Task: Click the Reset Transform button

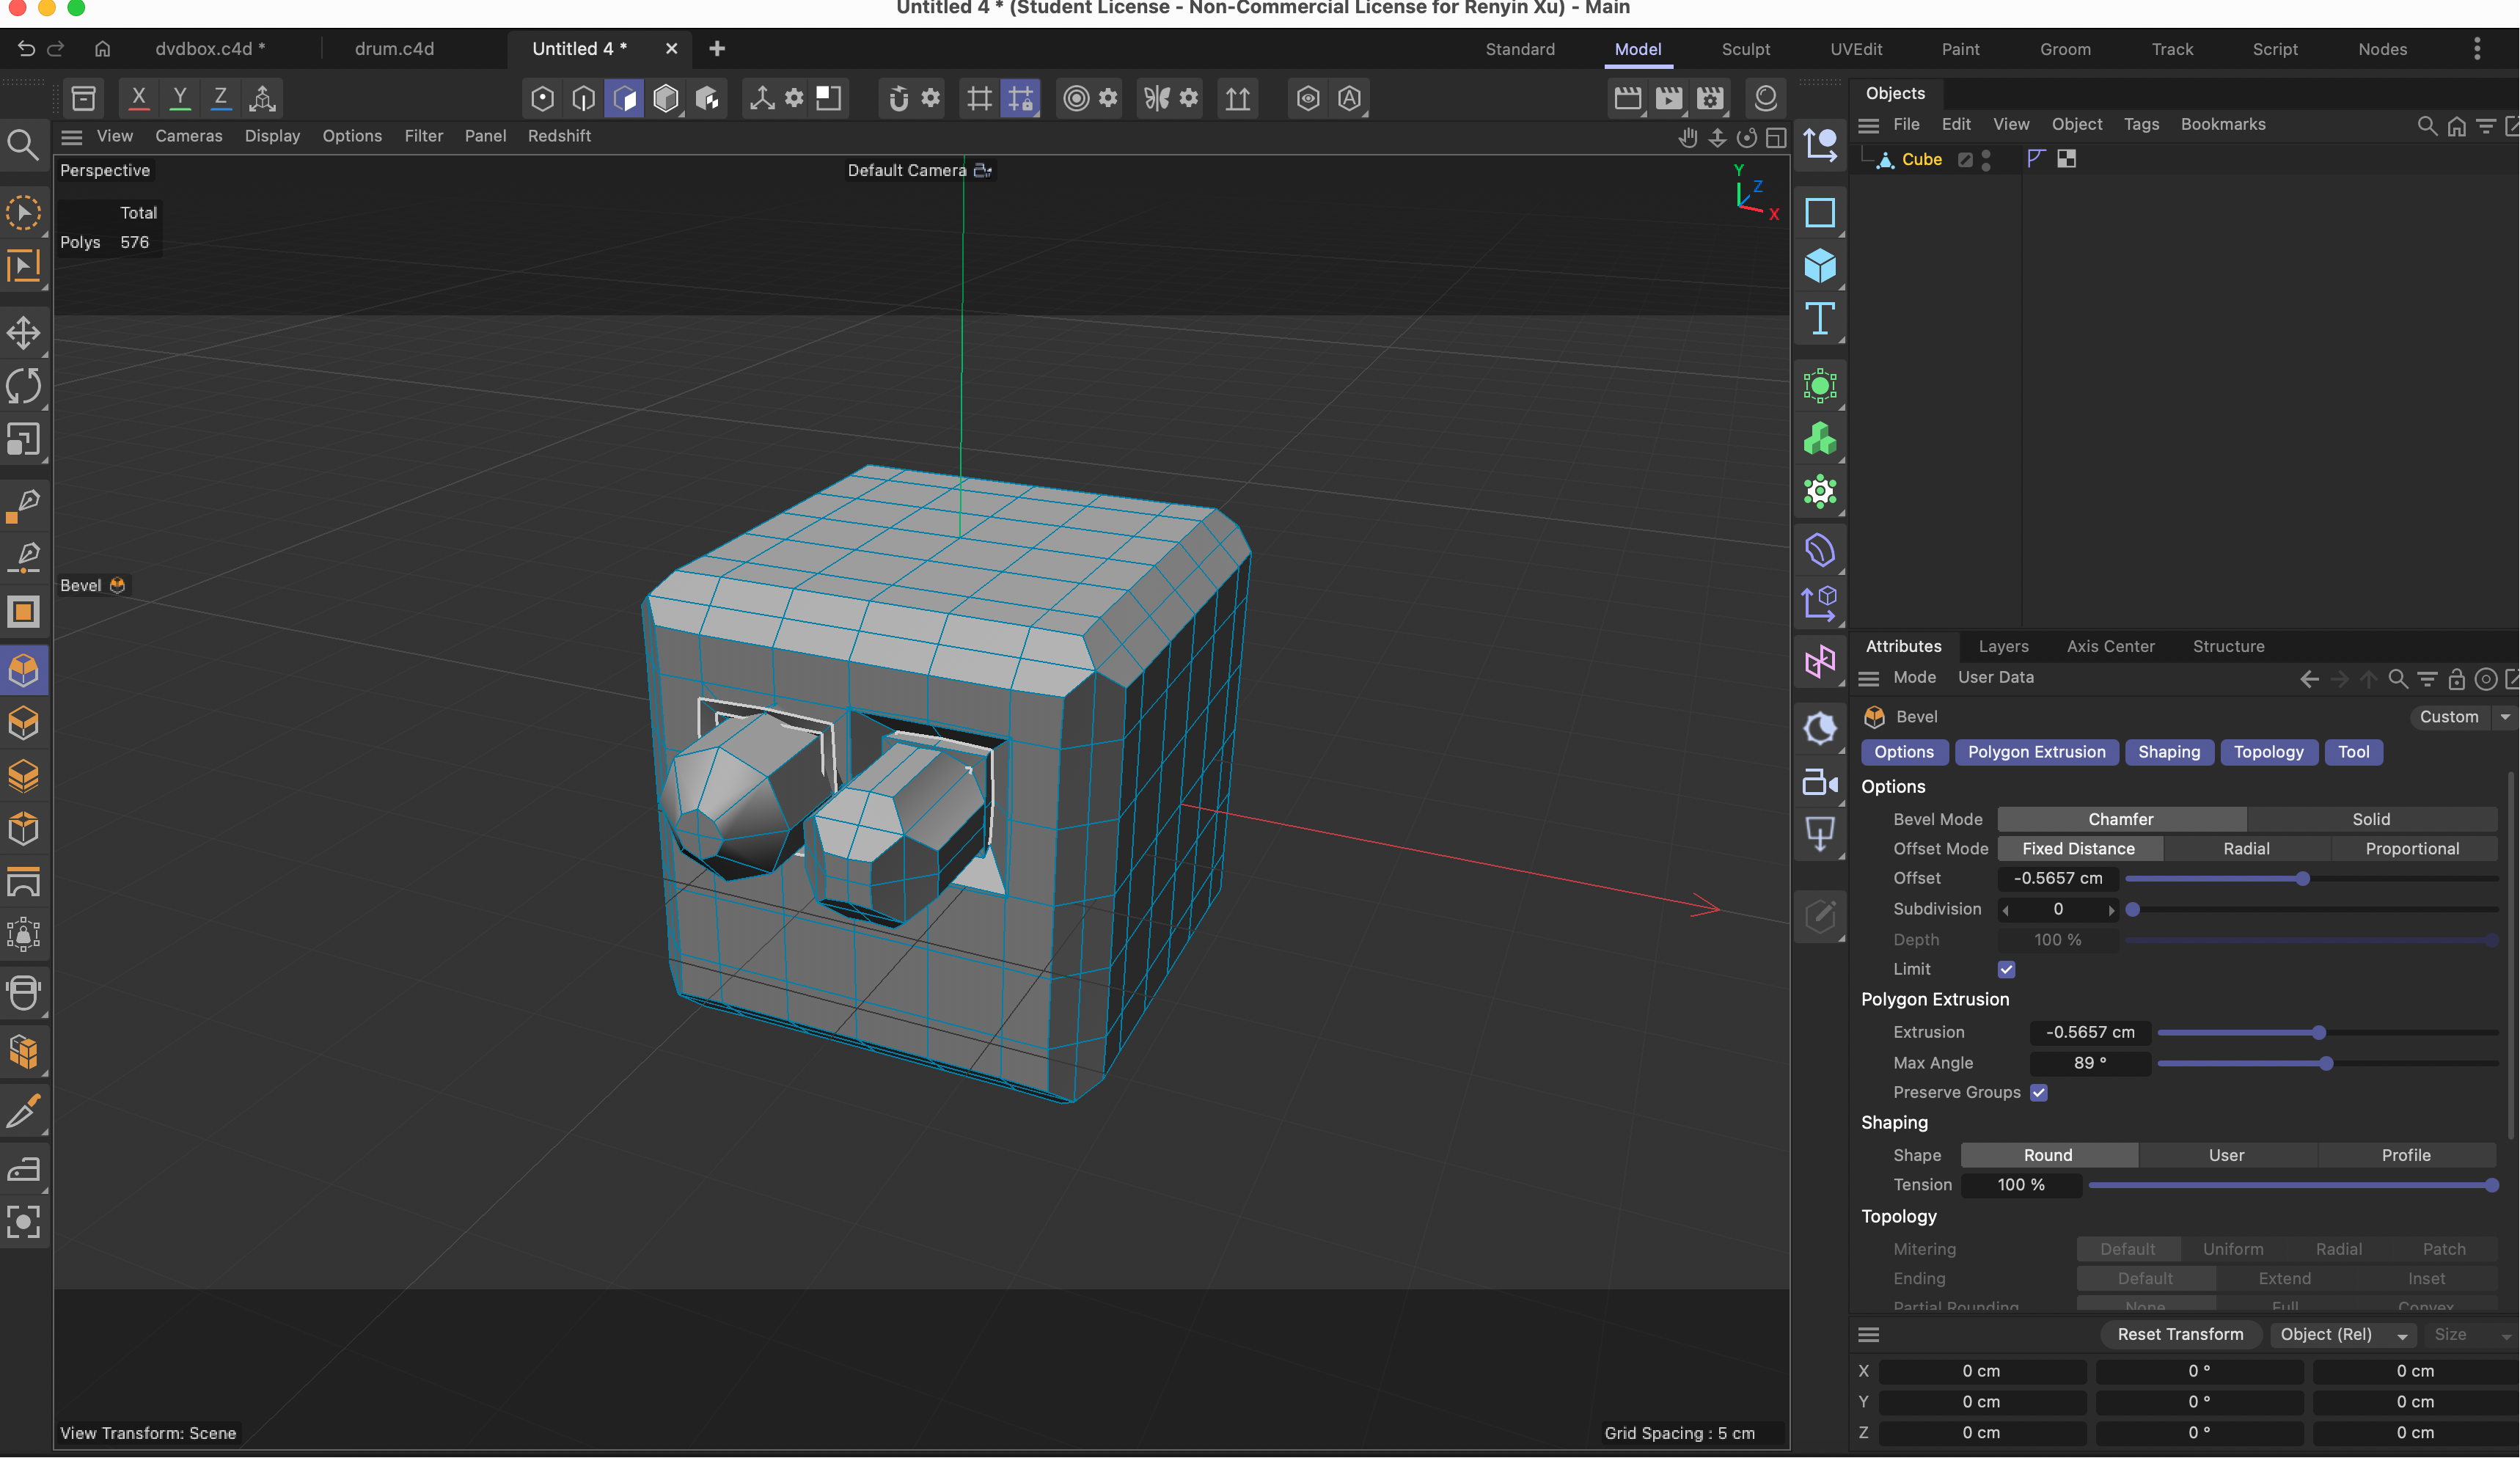Action: [2180, 1334]
